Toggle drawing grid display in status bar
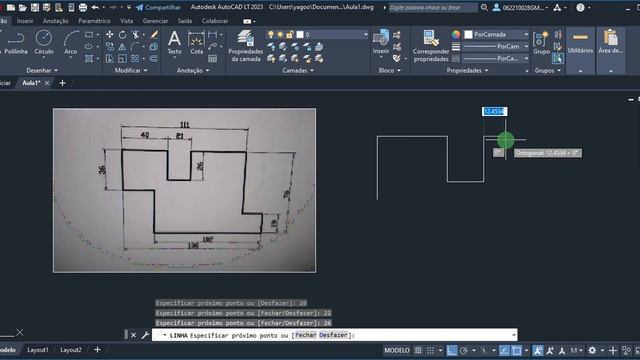Viewport: 640px width, 360px height. 418,350
